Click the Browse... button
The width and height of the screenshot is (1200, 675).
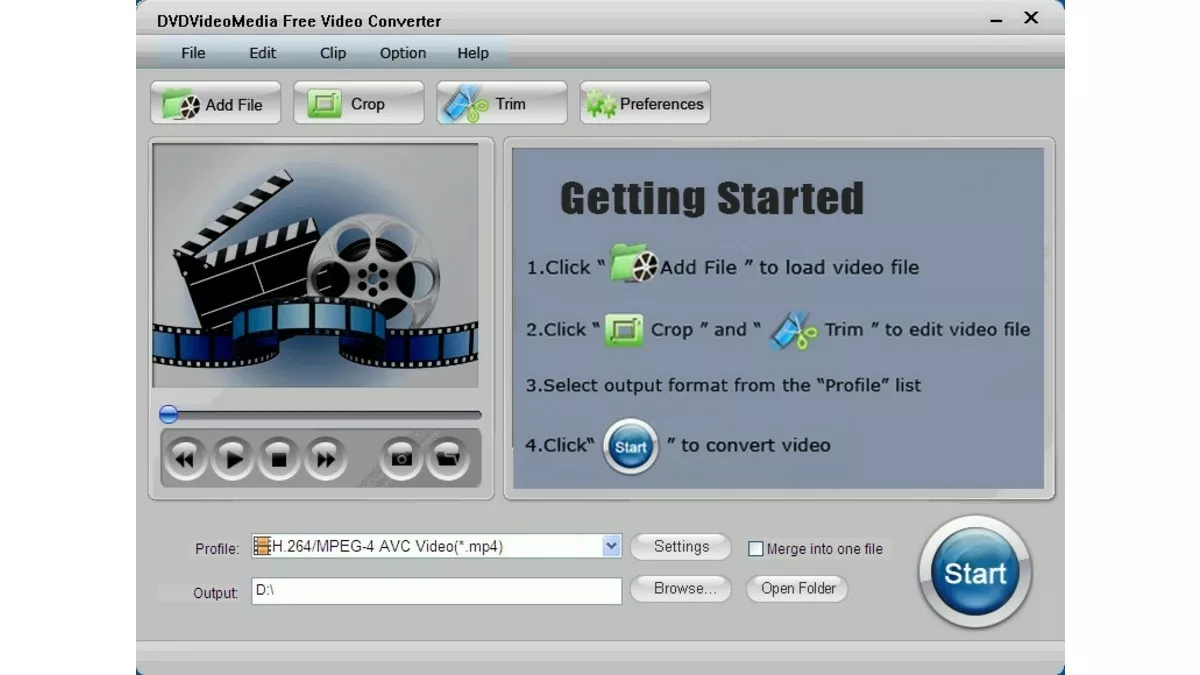click(685, 589)
